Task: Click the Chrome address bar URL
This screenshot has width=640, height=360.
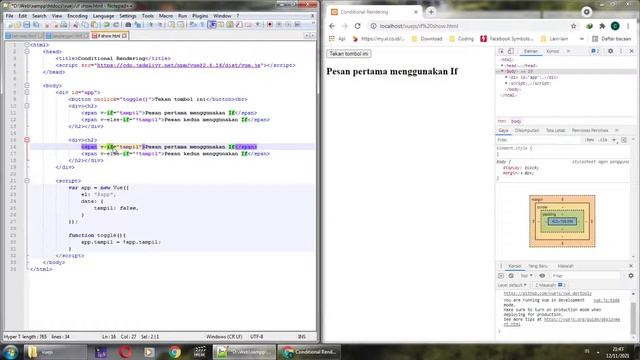Action: (419, 26)
